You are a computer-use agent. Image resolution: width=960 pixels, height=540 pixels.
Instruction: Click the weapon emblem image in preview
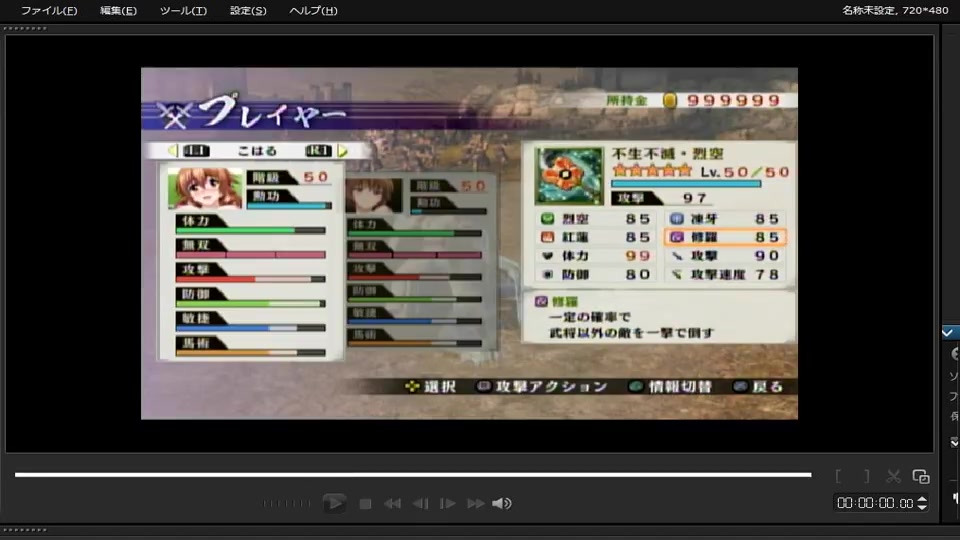[569, 176]
